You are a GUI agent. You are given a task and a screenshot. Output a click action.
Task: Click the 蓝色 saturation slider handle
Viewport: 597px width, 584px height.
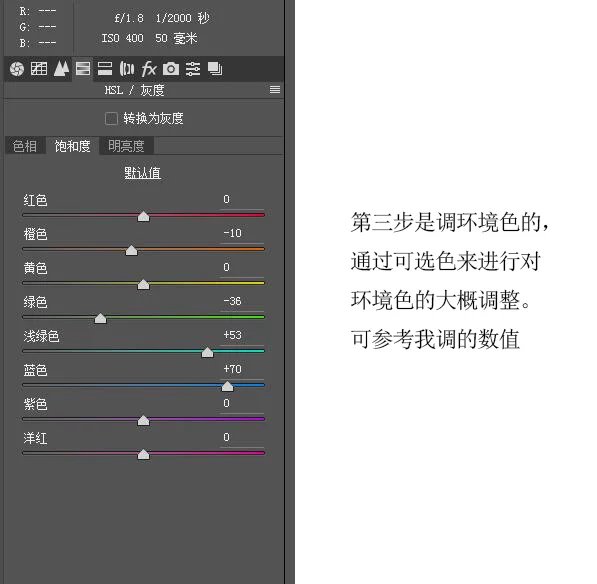click(x=227, y=386)
